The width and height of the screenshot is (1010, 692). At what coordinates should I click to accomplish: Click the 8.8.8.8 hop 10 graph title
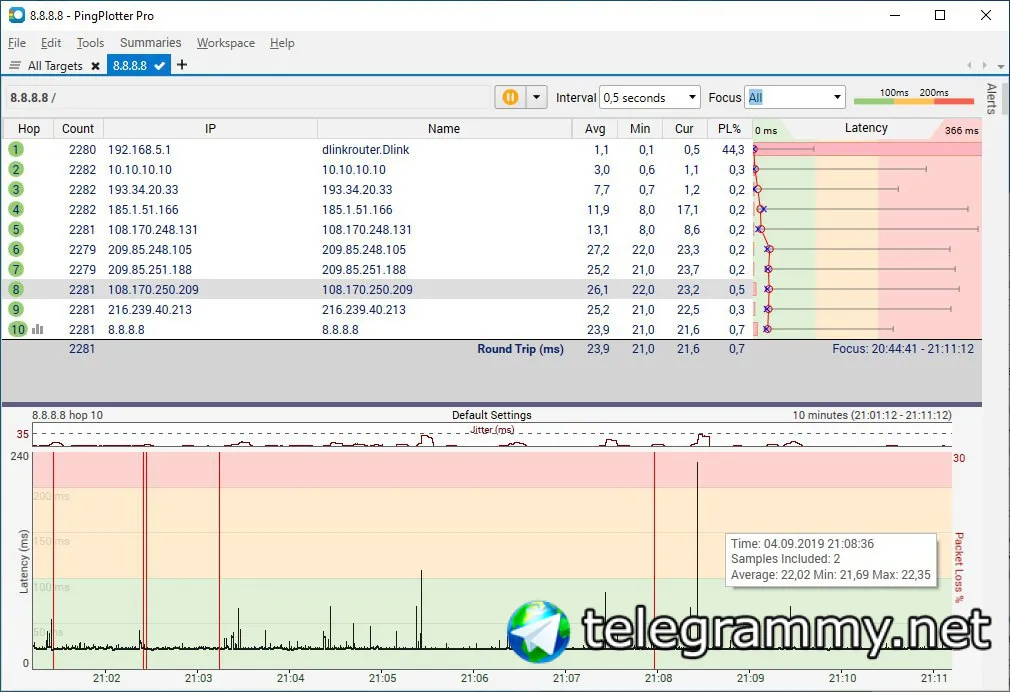pyautogui.click(x=67, y=415)
